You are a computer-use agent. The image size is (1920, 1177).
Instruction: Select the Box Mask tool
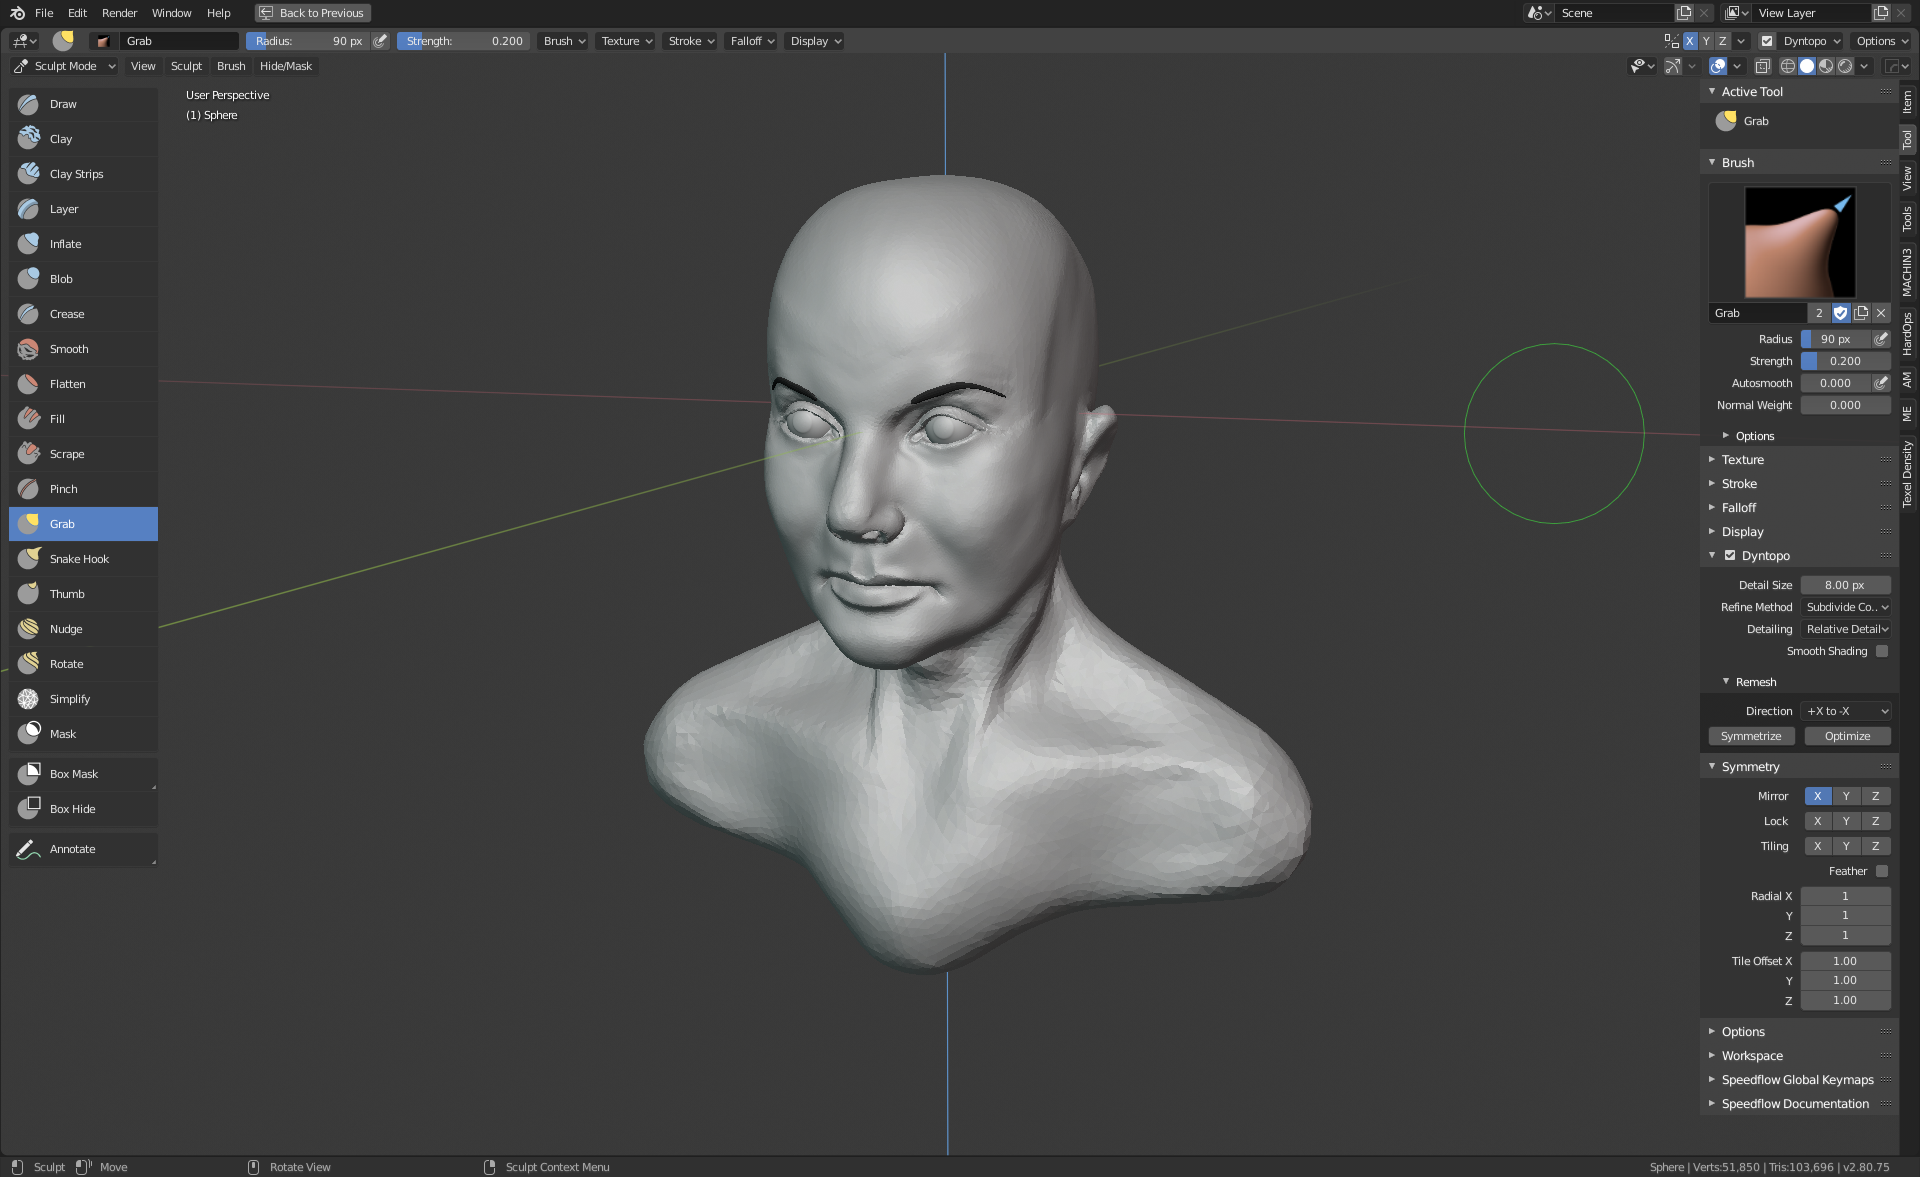pos(73,774)
